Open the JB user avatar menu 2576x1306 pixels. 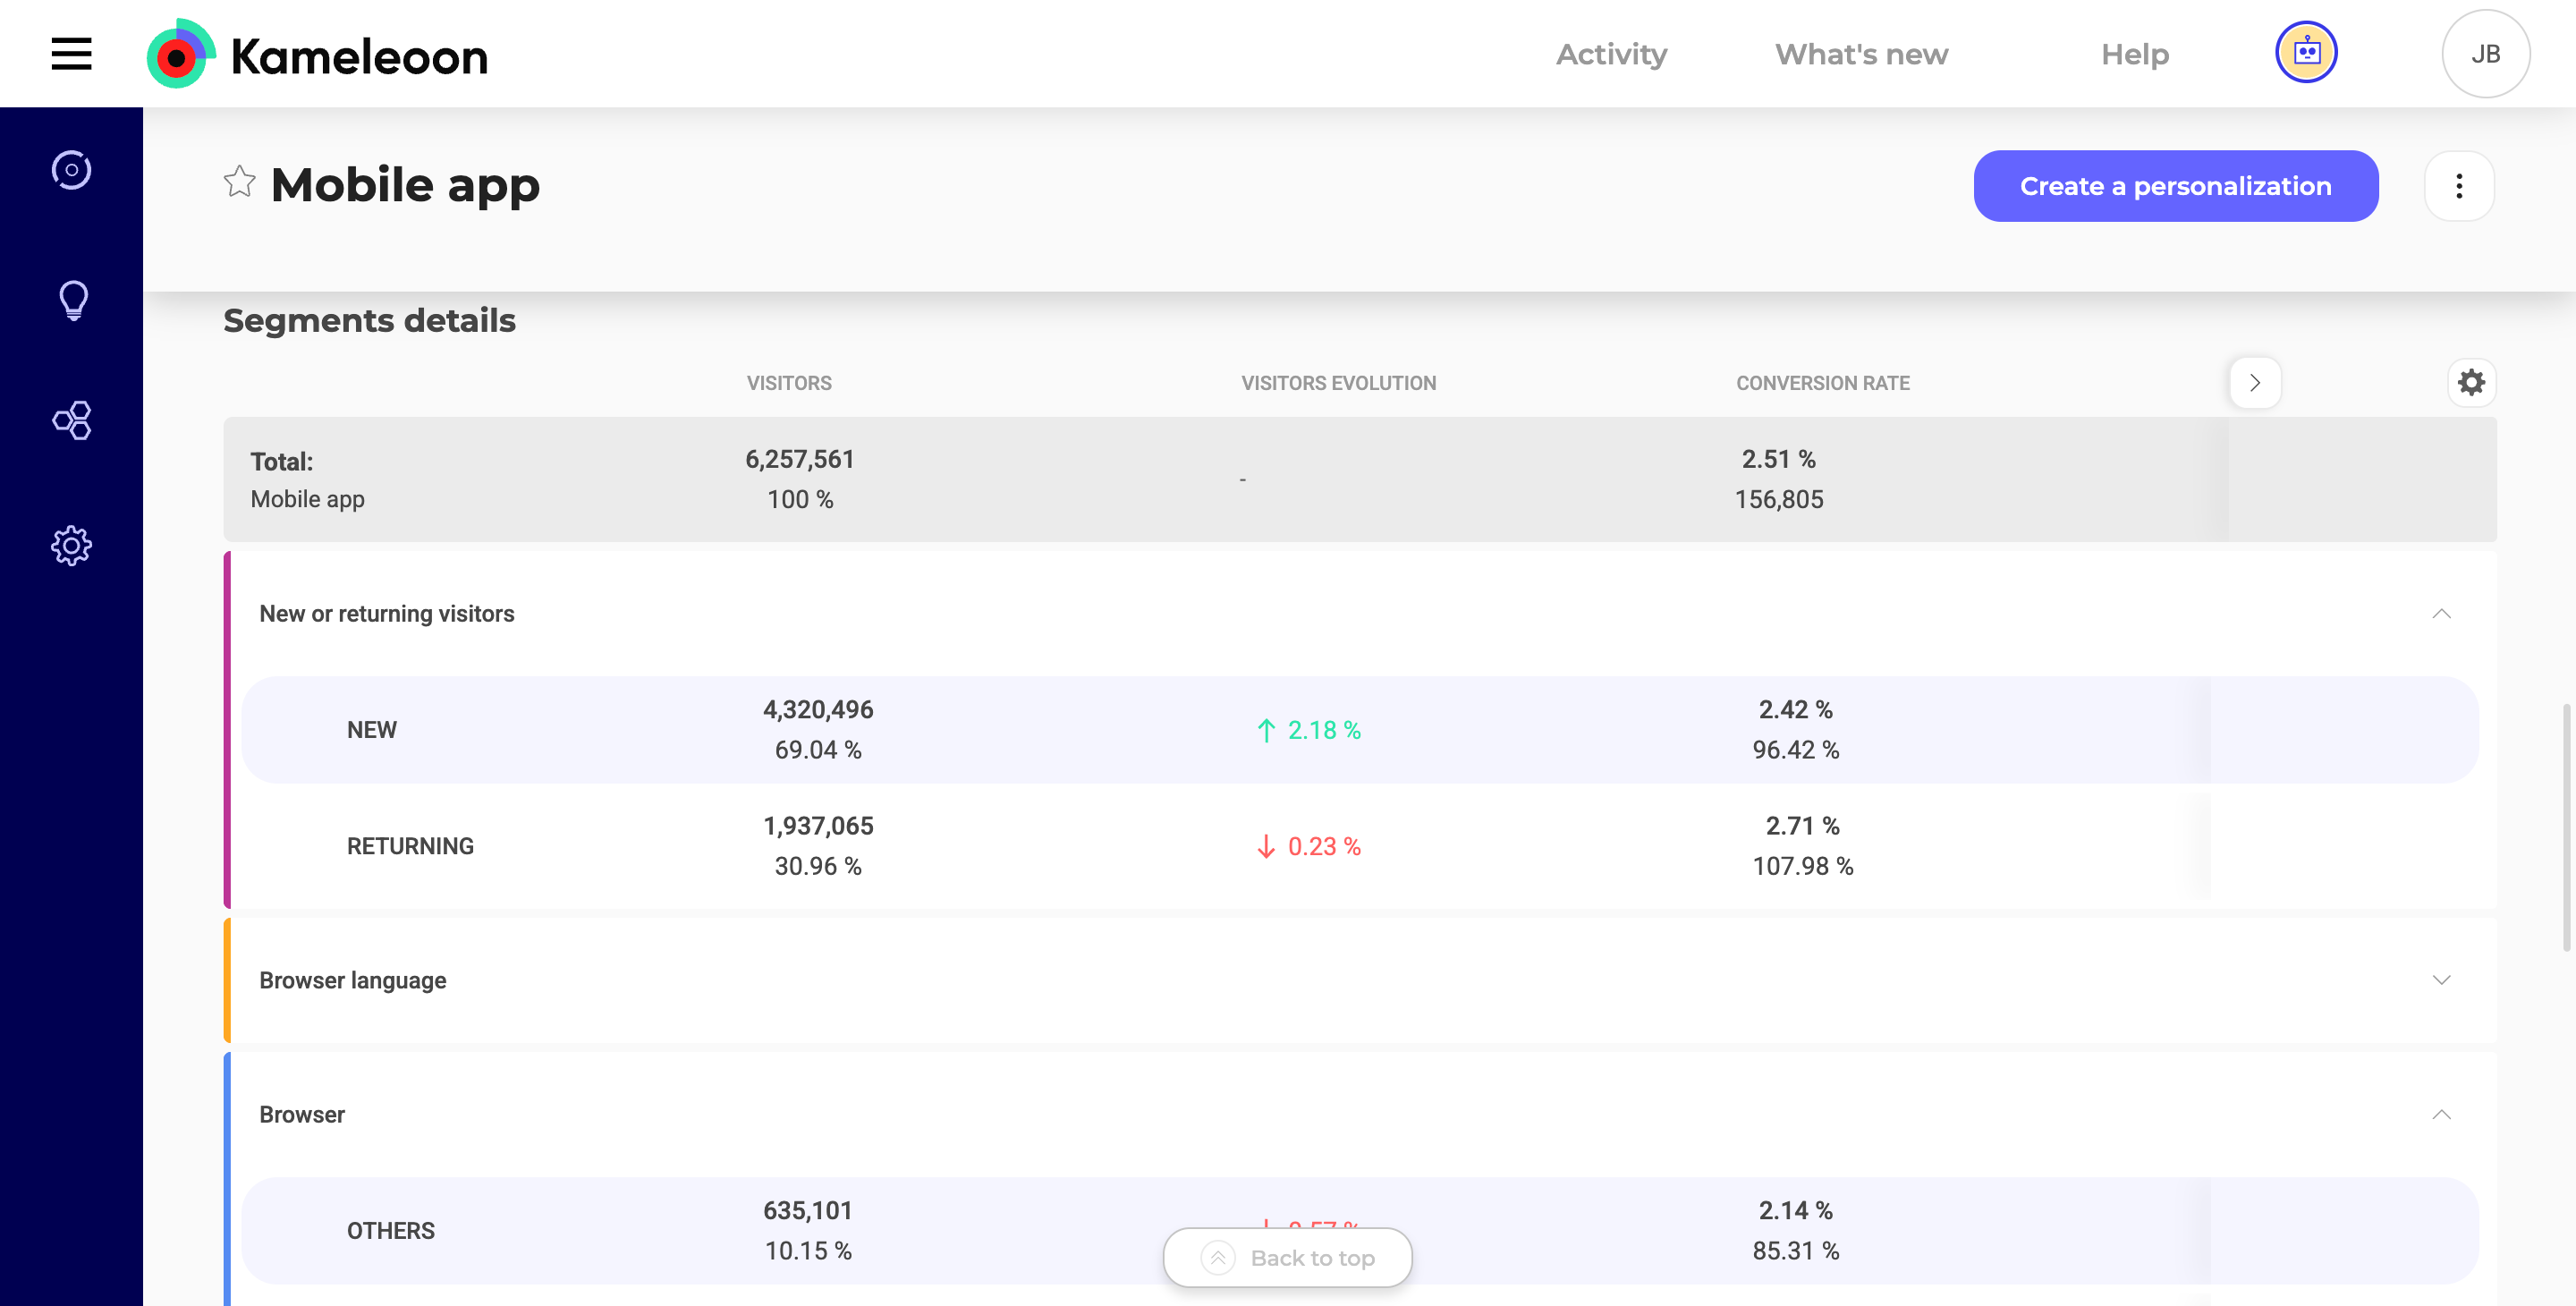click(x=2485, y=54)
